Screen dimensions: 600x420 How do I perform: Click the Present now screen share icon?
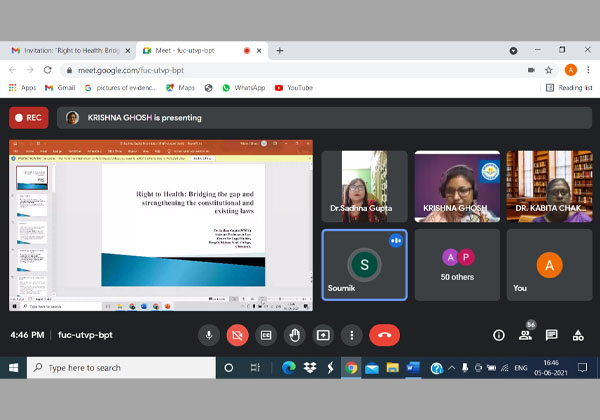tap(323, 335)
